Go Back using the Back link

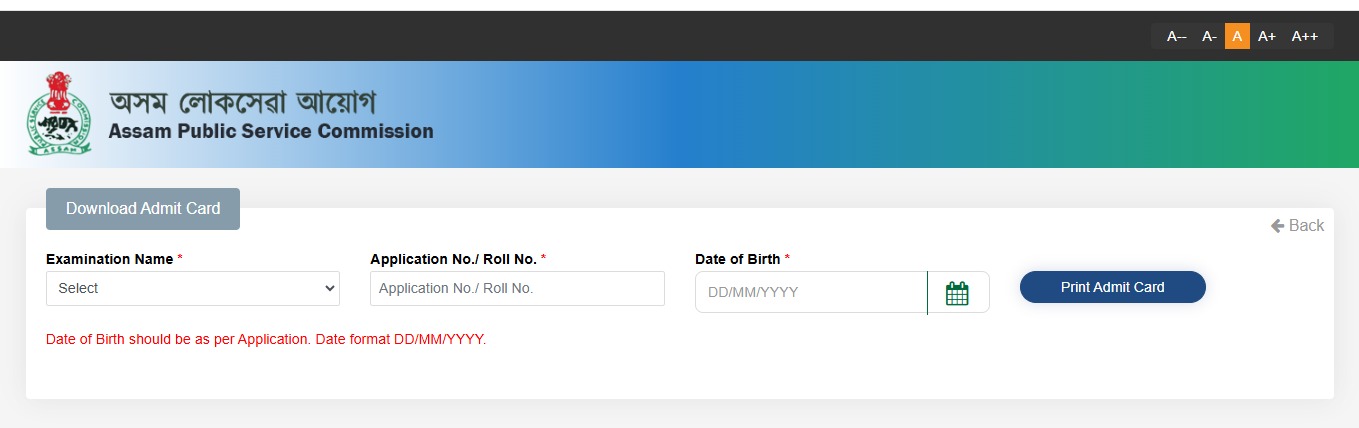click(1297, 226)
